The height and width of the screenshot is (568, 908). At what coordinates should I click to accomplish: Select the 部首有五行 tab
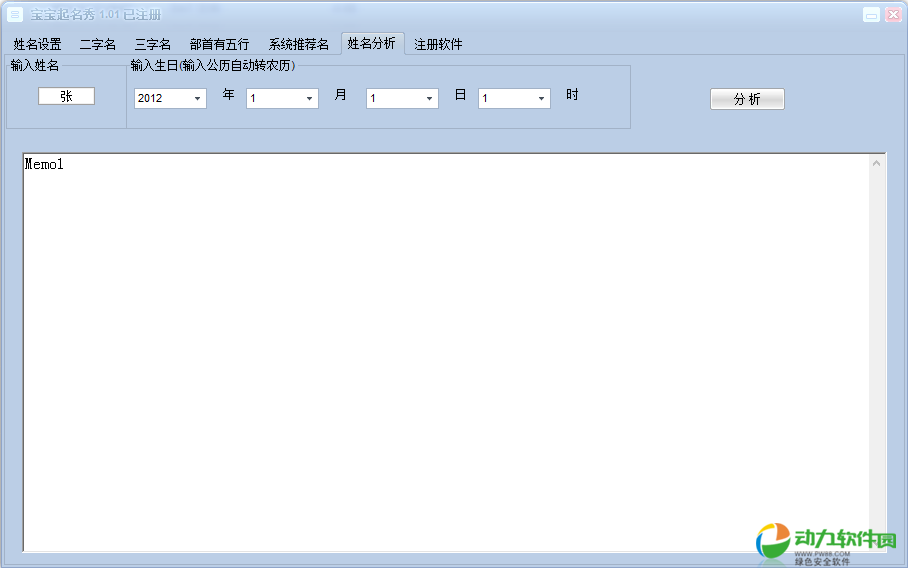(x=219, y=44)
